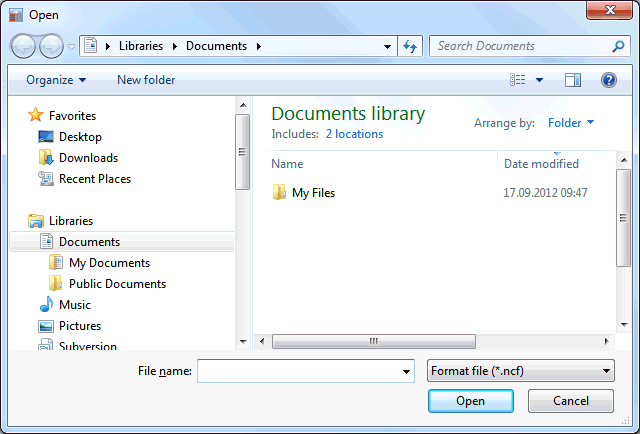The width and height of the screenshot is (640, 434).
Task: Select Pictures library in tree
Action: [80, 326]
